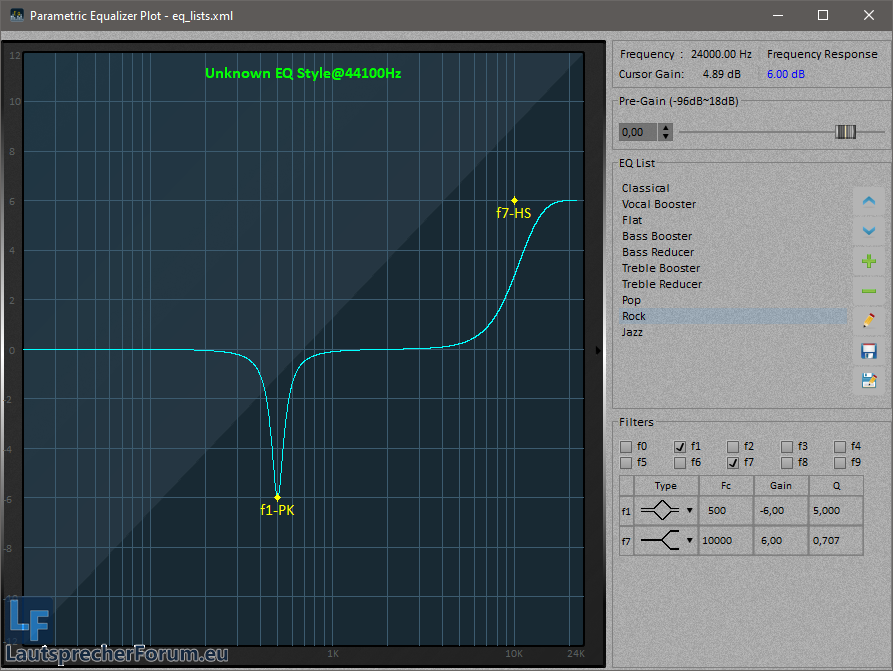Remove the EQ with the green minus icon
This screenshot has height=671, width=893.
coord(868,291)
